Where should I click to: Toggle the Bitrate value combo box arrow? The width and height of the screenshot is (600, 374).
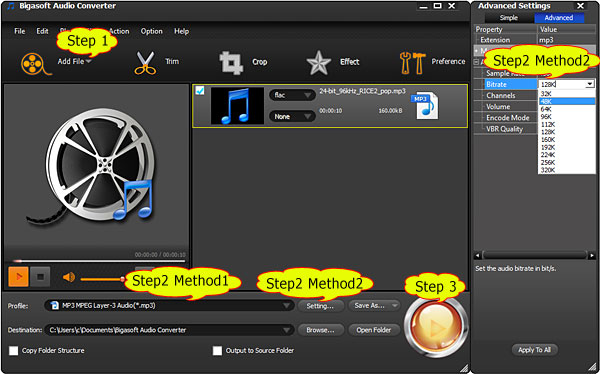click(590, 84)
